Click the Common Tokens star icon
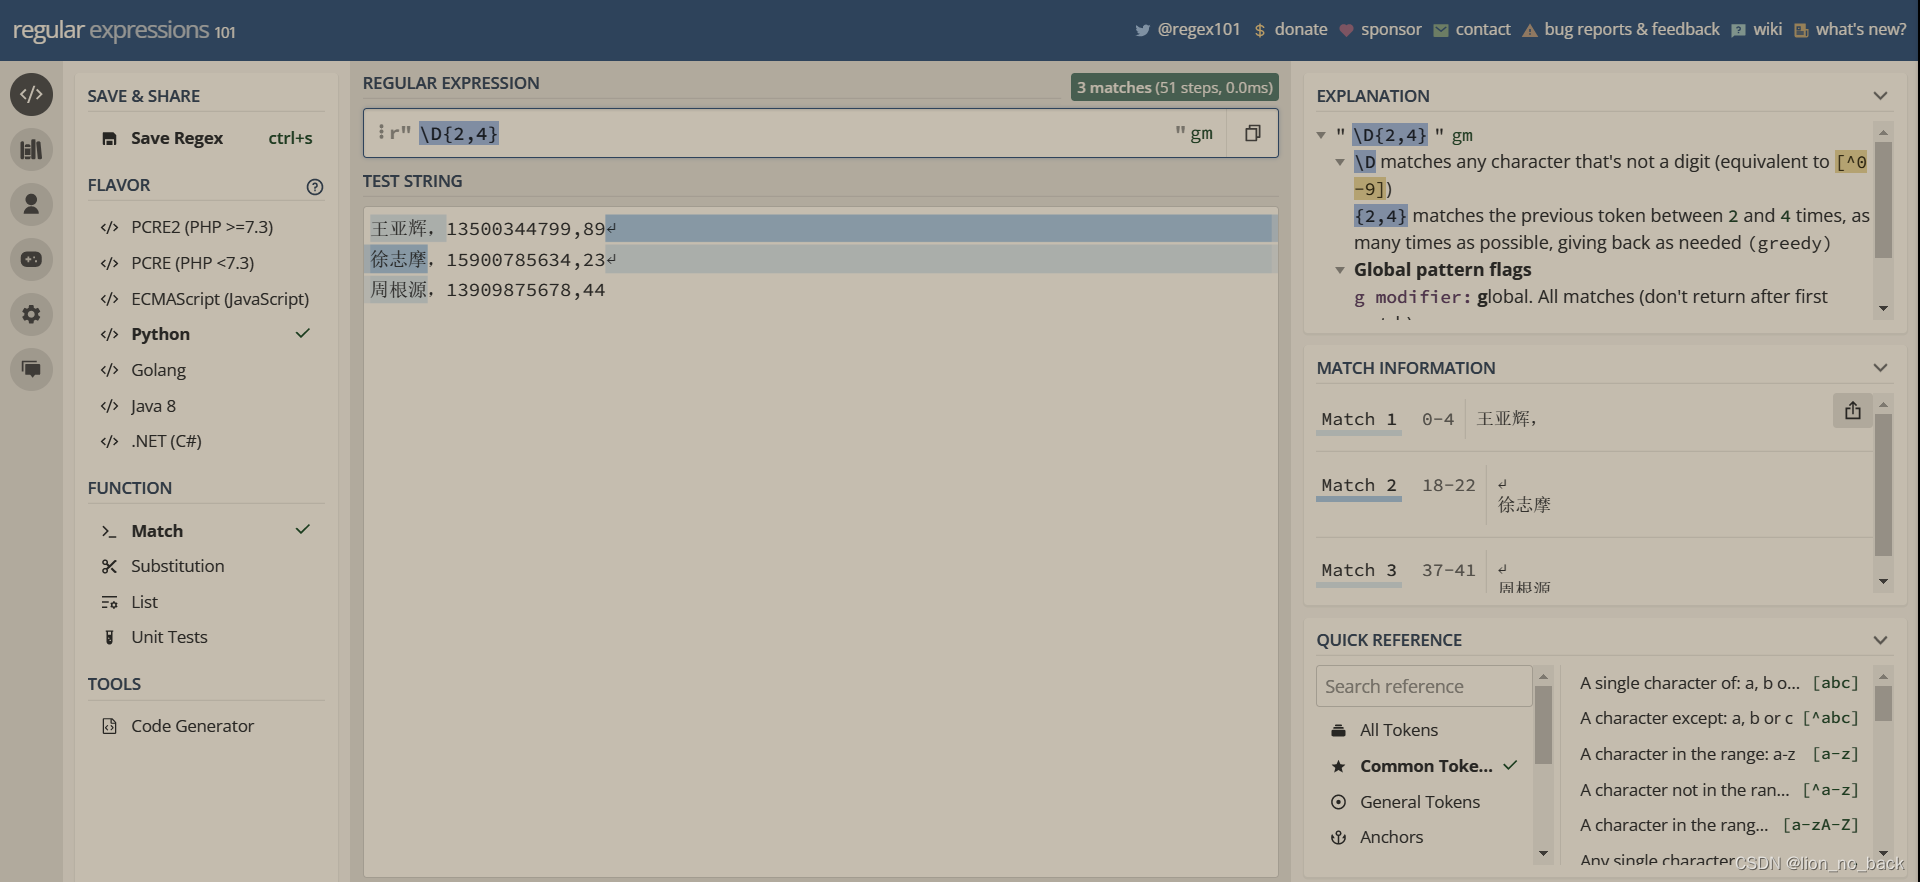Image resolution: width=1920 pixels, height=882 pixels. pos(1338,767)
